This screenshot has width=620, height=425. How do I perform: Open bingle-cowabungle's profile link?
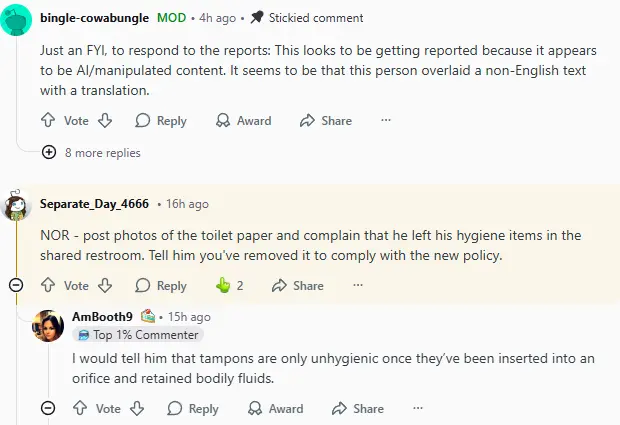(95, 18)
